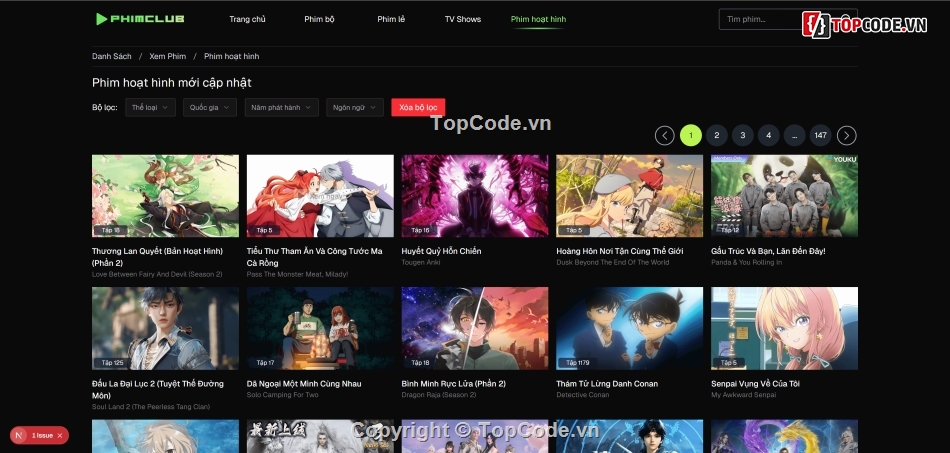Open Huyết Quỷ Hỗn Chiến thumbnail
Image resolution: width=950 pixels, height=453 pixels.
coord(475,196)
